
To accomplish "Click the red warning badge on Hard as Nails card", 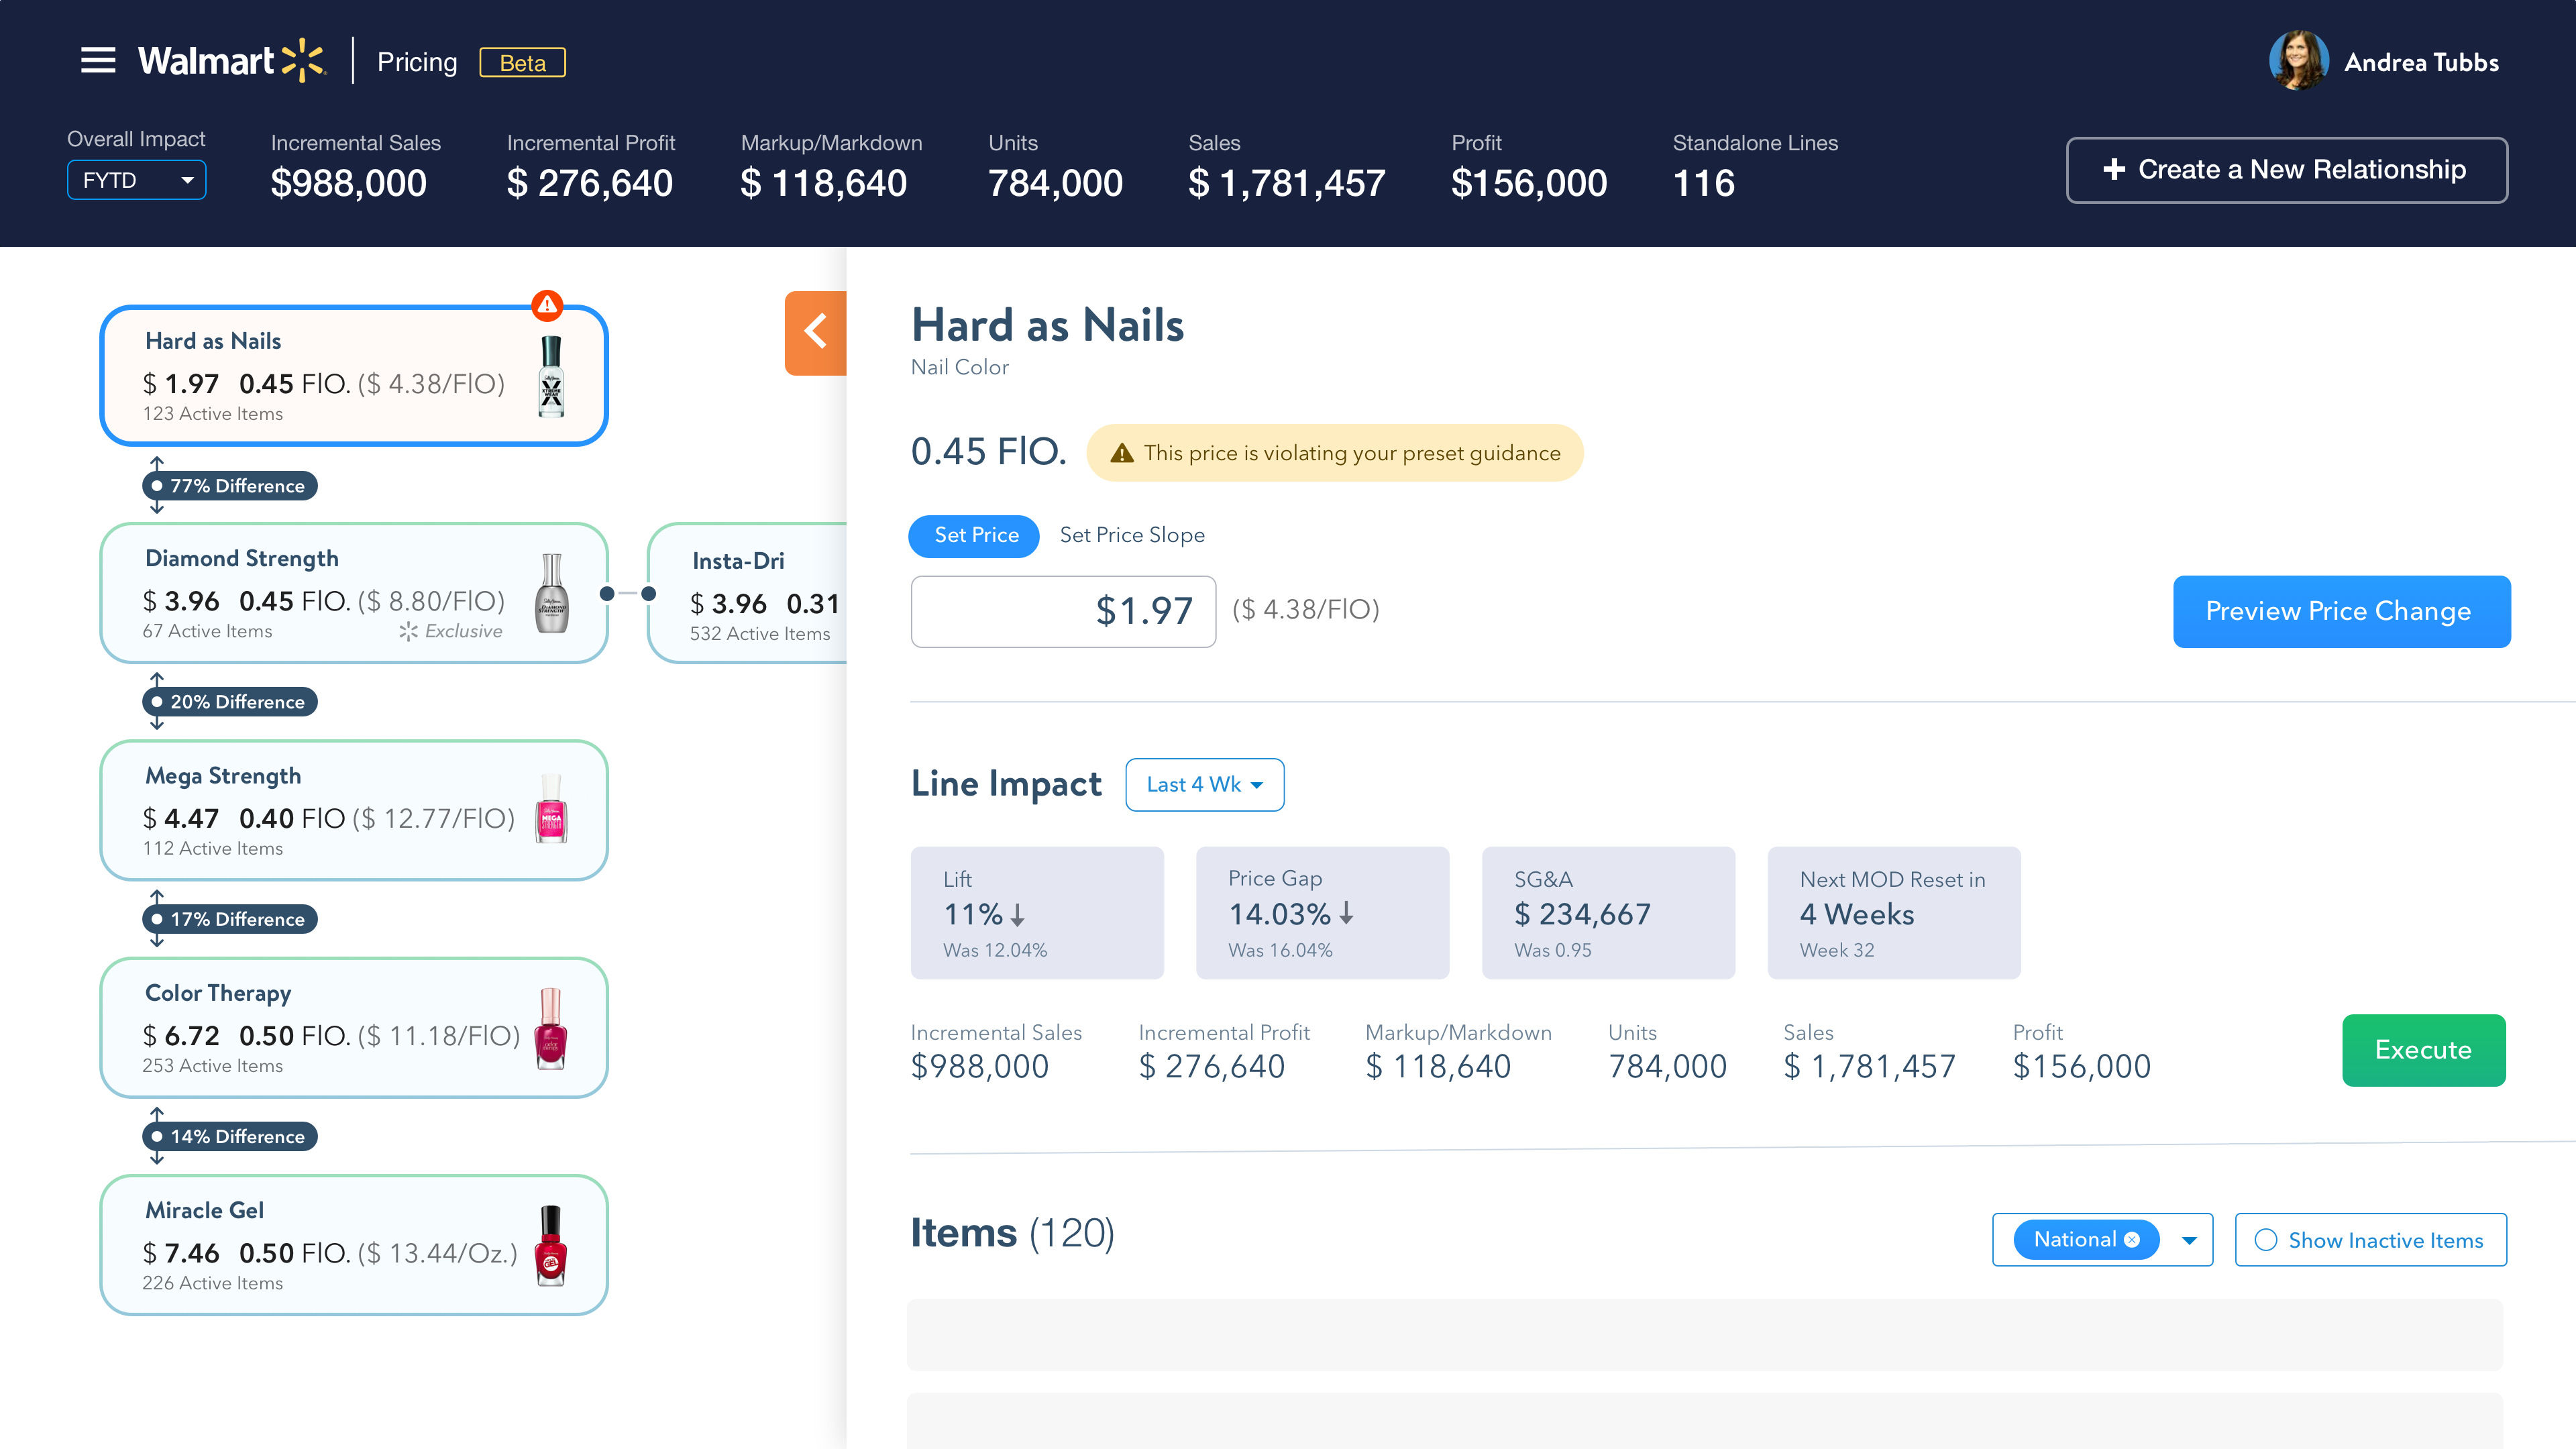I will point(547,304).
